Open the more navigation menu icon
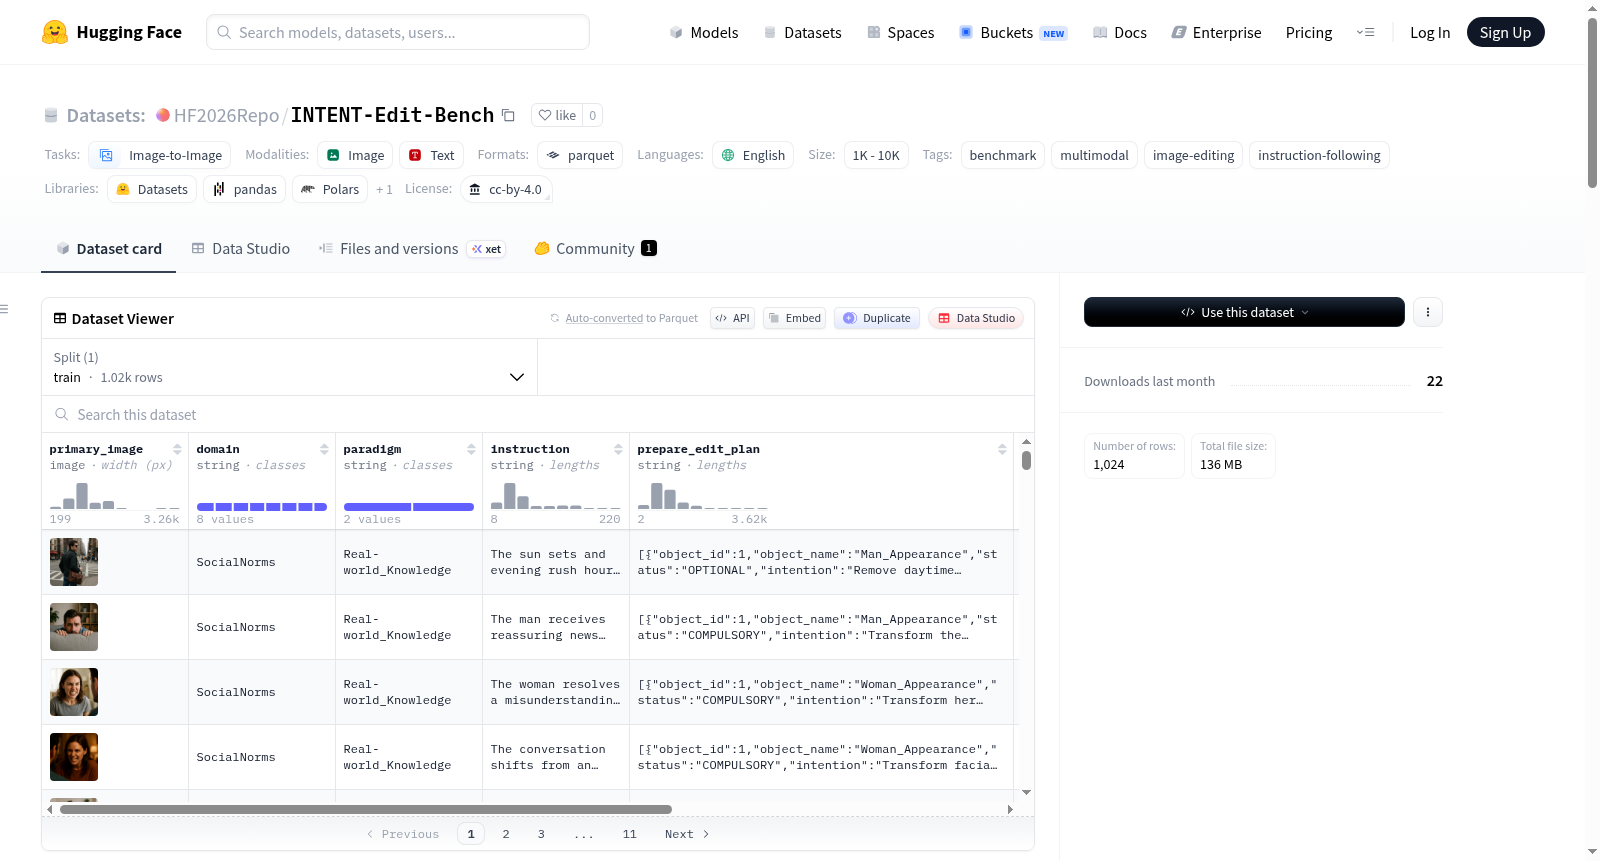Screen dimensions: 1600x861 tap(1365, 32)
